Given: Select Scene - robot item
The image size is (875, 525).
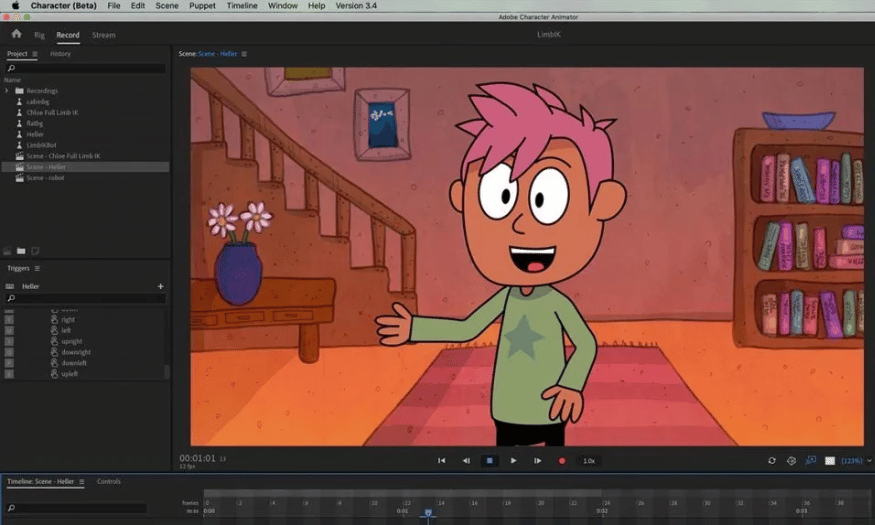Looking at the screenshot, I should pyautogui.click(x=45, y=177).
